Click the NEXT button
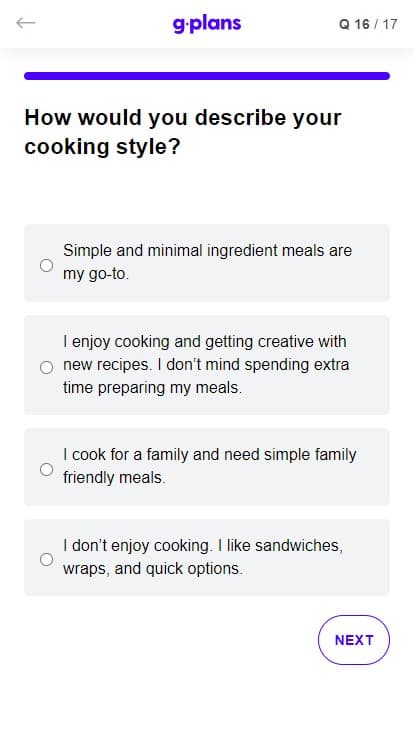Screen dimensions: 414x736 (354, 640)
